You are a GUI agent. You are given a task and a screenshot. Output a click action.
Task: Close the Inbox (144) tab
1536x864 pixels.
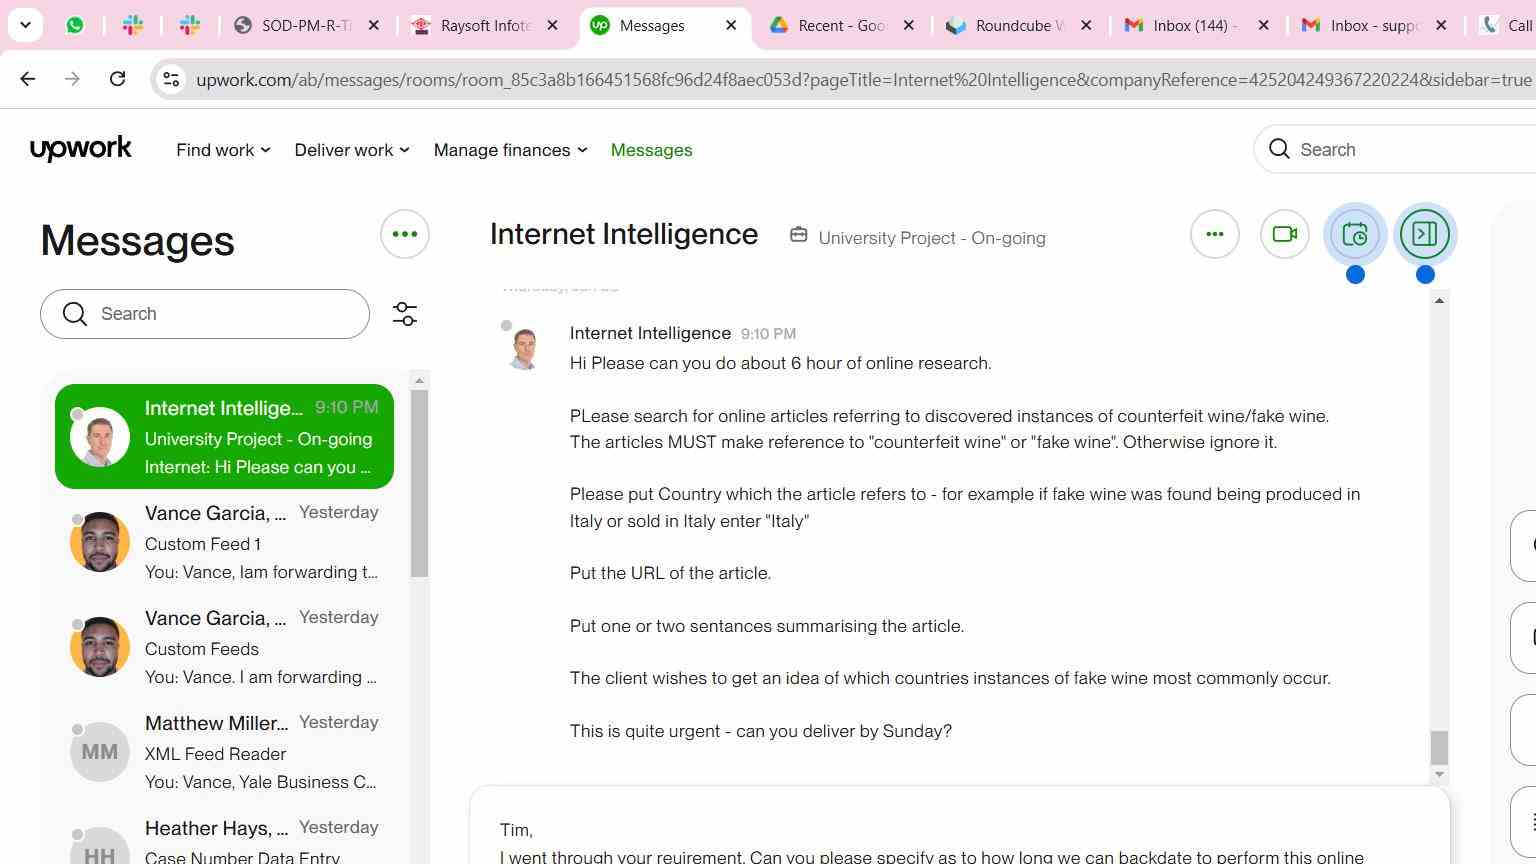click(1263, 25)
